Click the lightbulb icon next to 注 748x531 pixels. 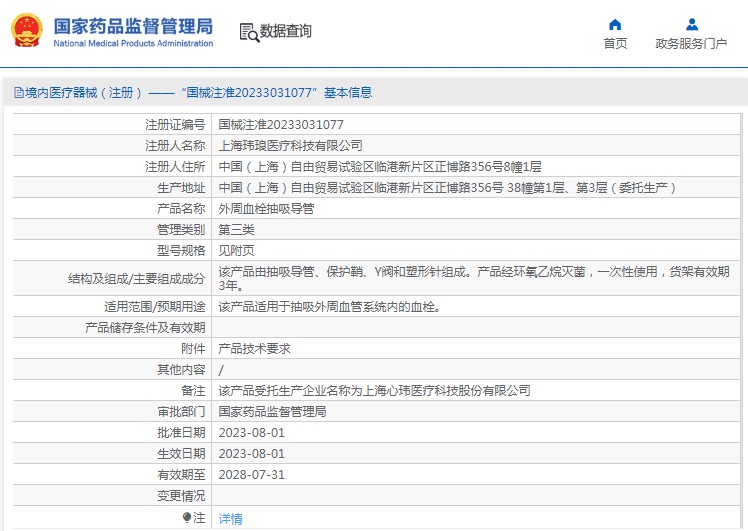click(187, 518)
